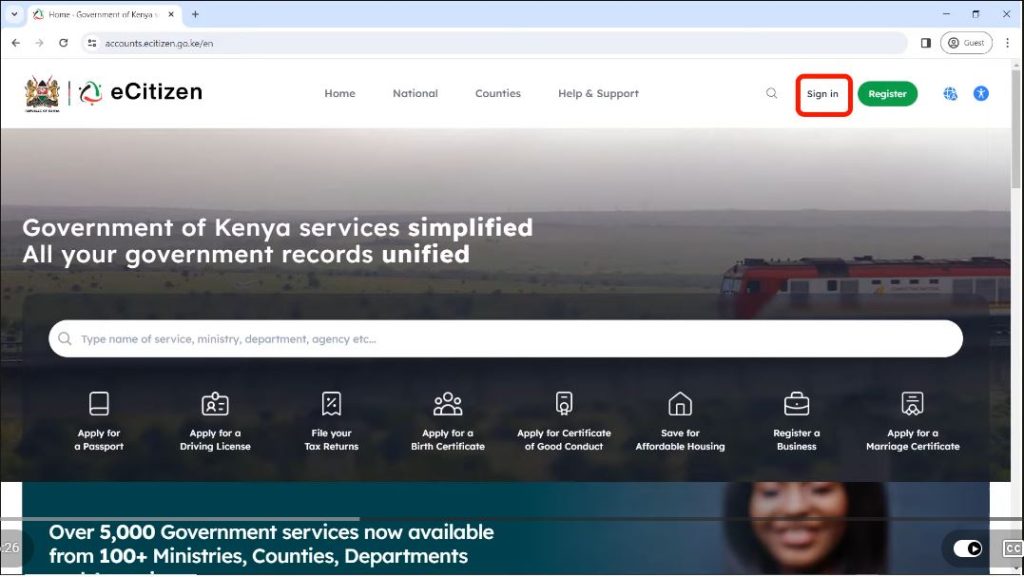Viewport: 1024px width, 577px height.
Task: Go to the National menu item
Action: (415, 93)
